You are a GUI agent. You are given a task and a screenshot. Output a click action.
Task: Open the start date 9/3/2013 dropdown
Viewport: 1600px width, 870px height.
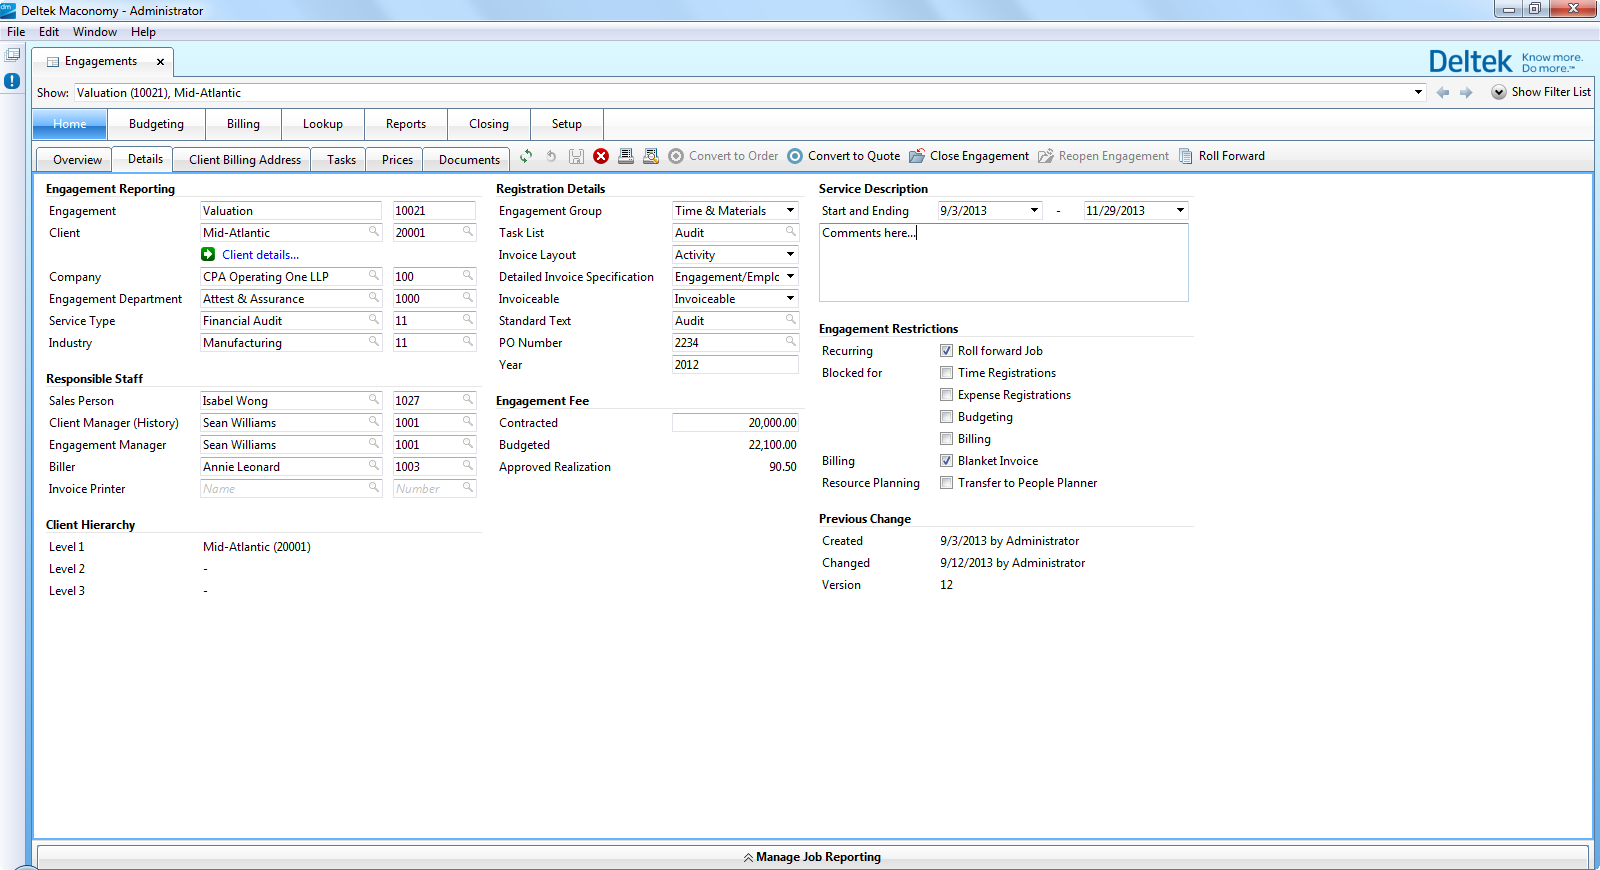(x=1034, y=211)
